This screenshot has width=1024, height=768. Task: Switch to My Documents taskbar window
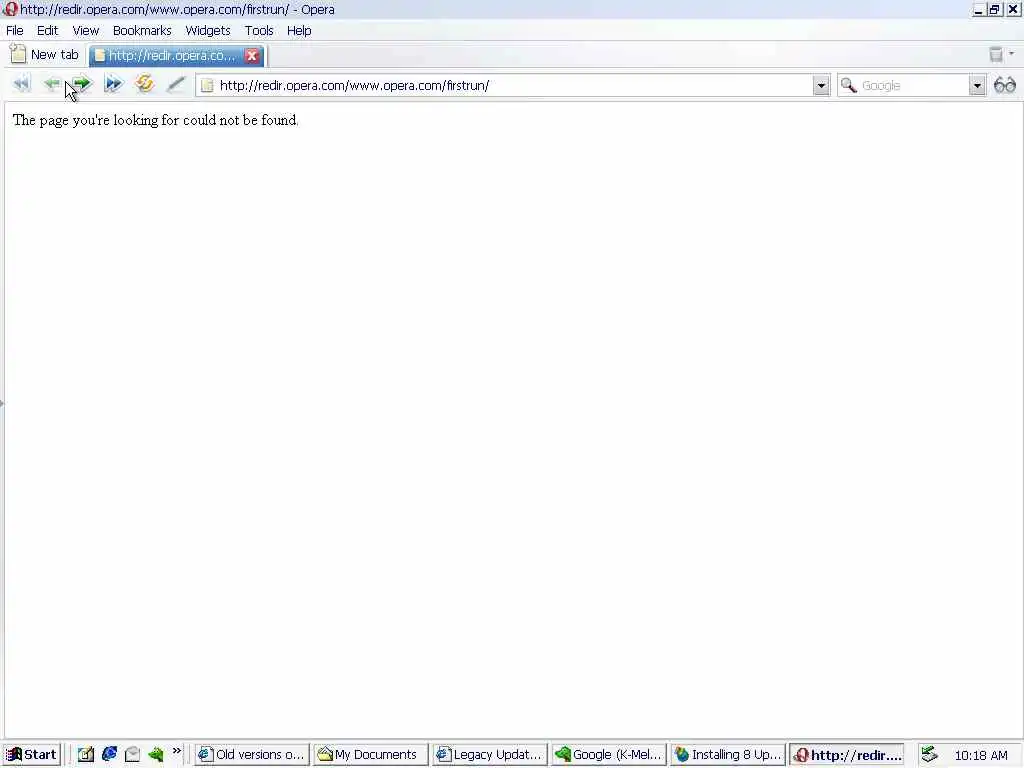coord(370,755)
